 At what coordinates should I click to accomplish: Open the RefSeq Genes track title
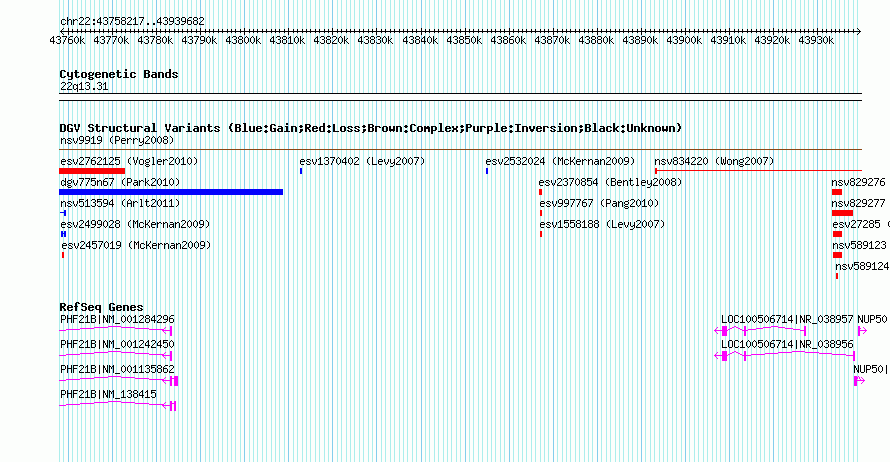[x=101, y=307]
